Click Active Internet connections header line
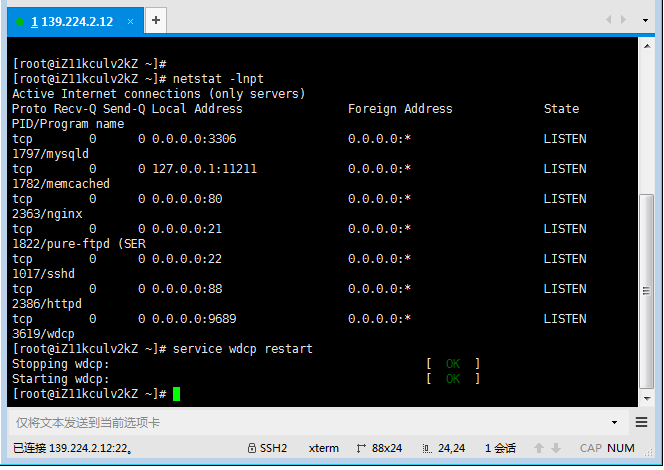The width and height of the screenshot is (664, 470). [x=158, y=94]
